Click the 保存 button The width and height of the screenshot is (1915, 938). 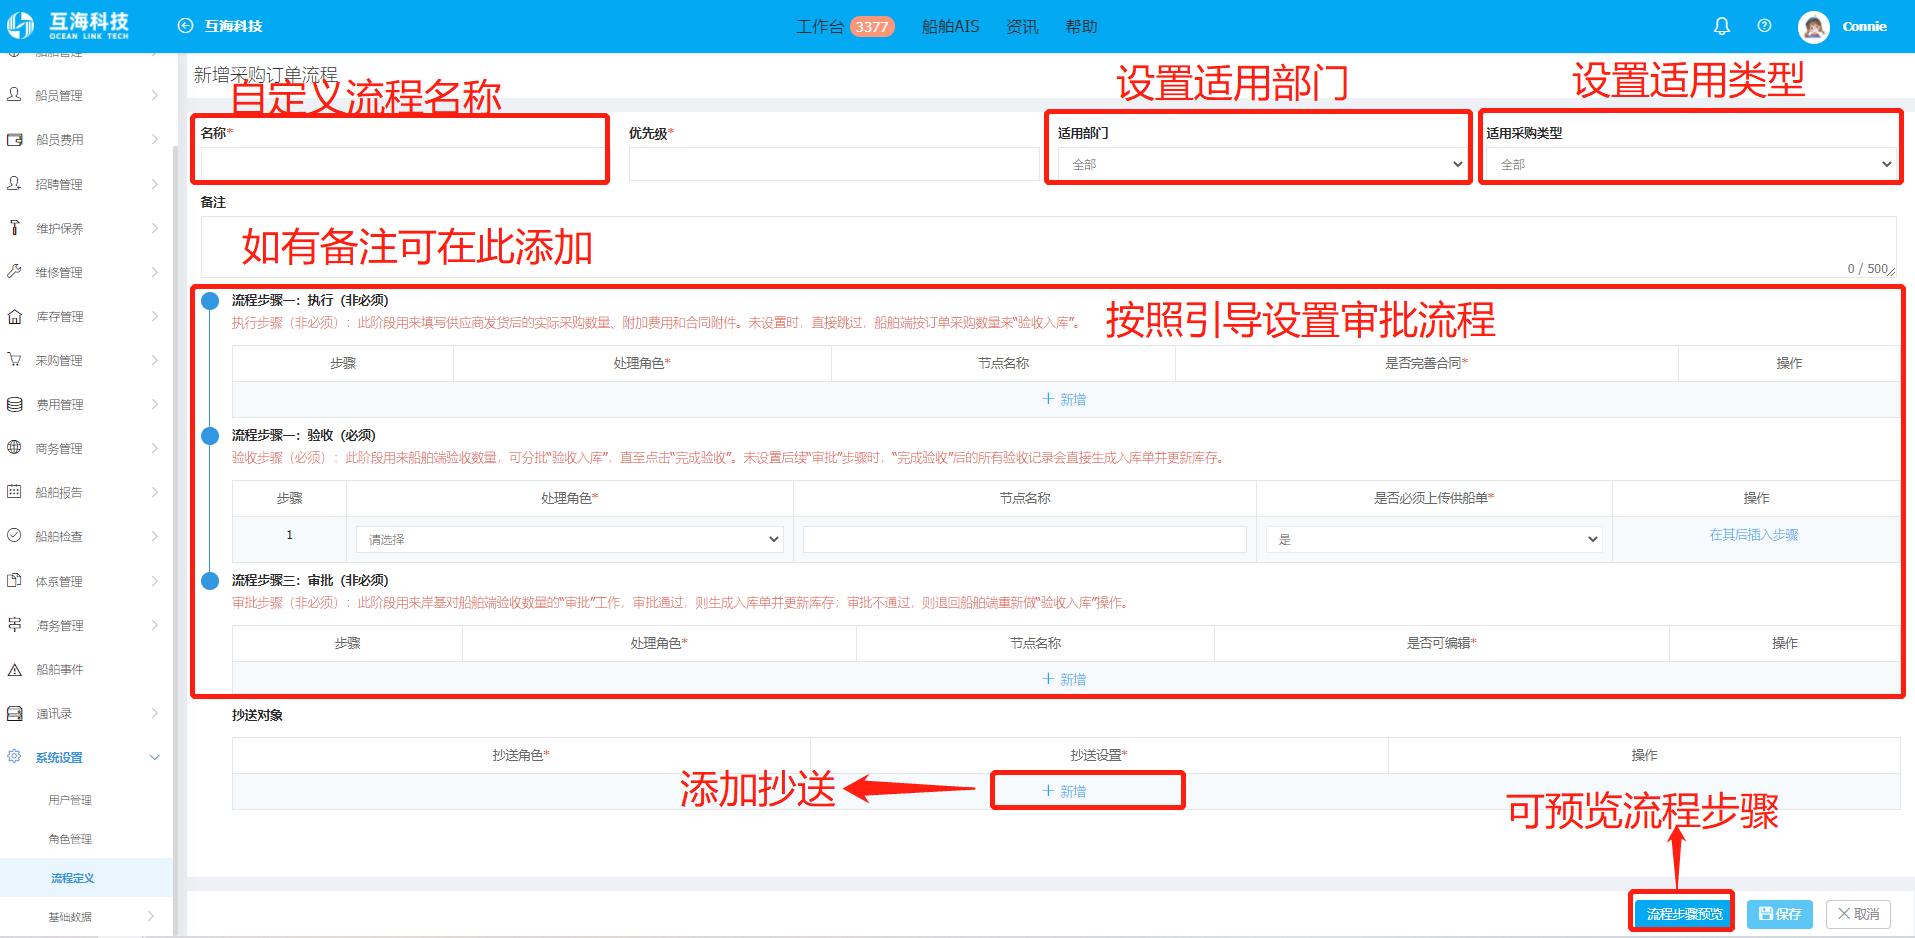coord(1780,914)
